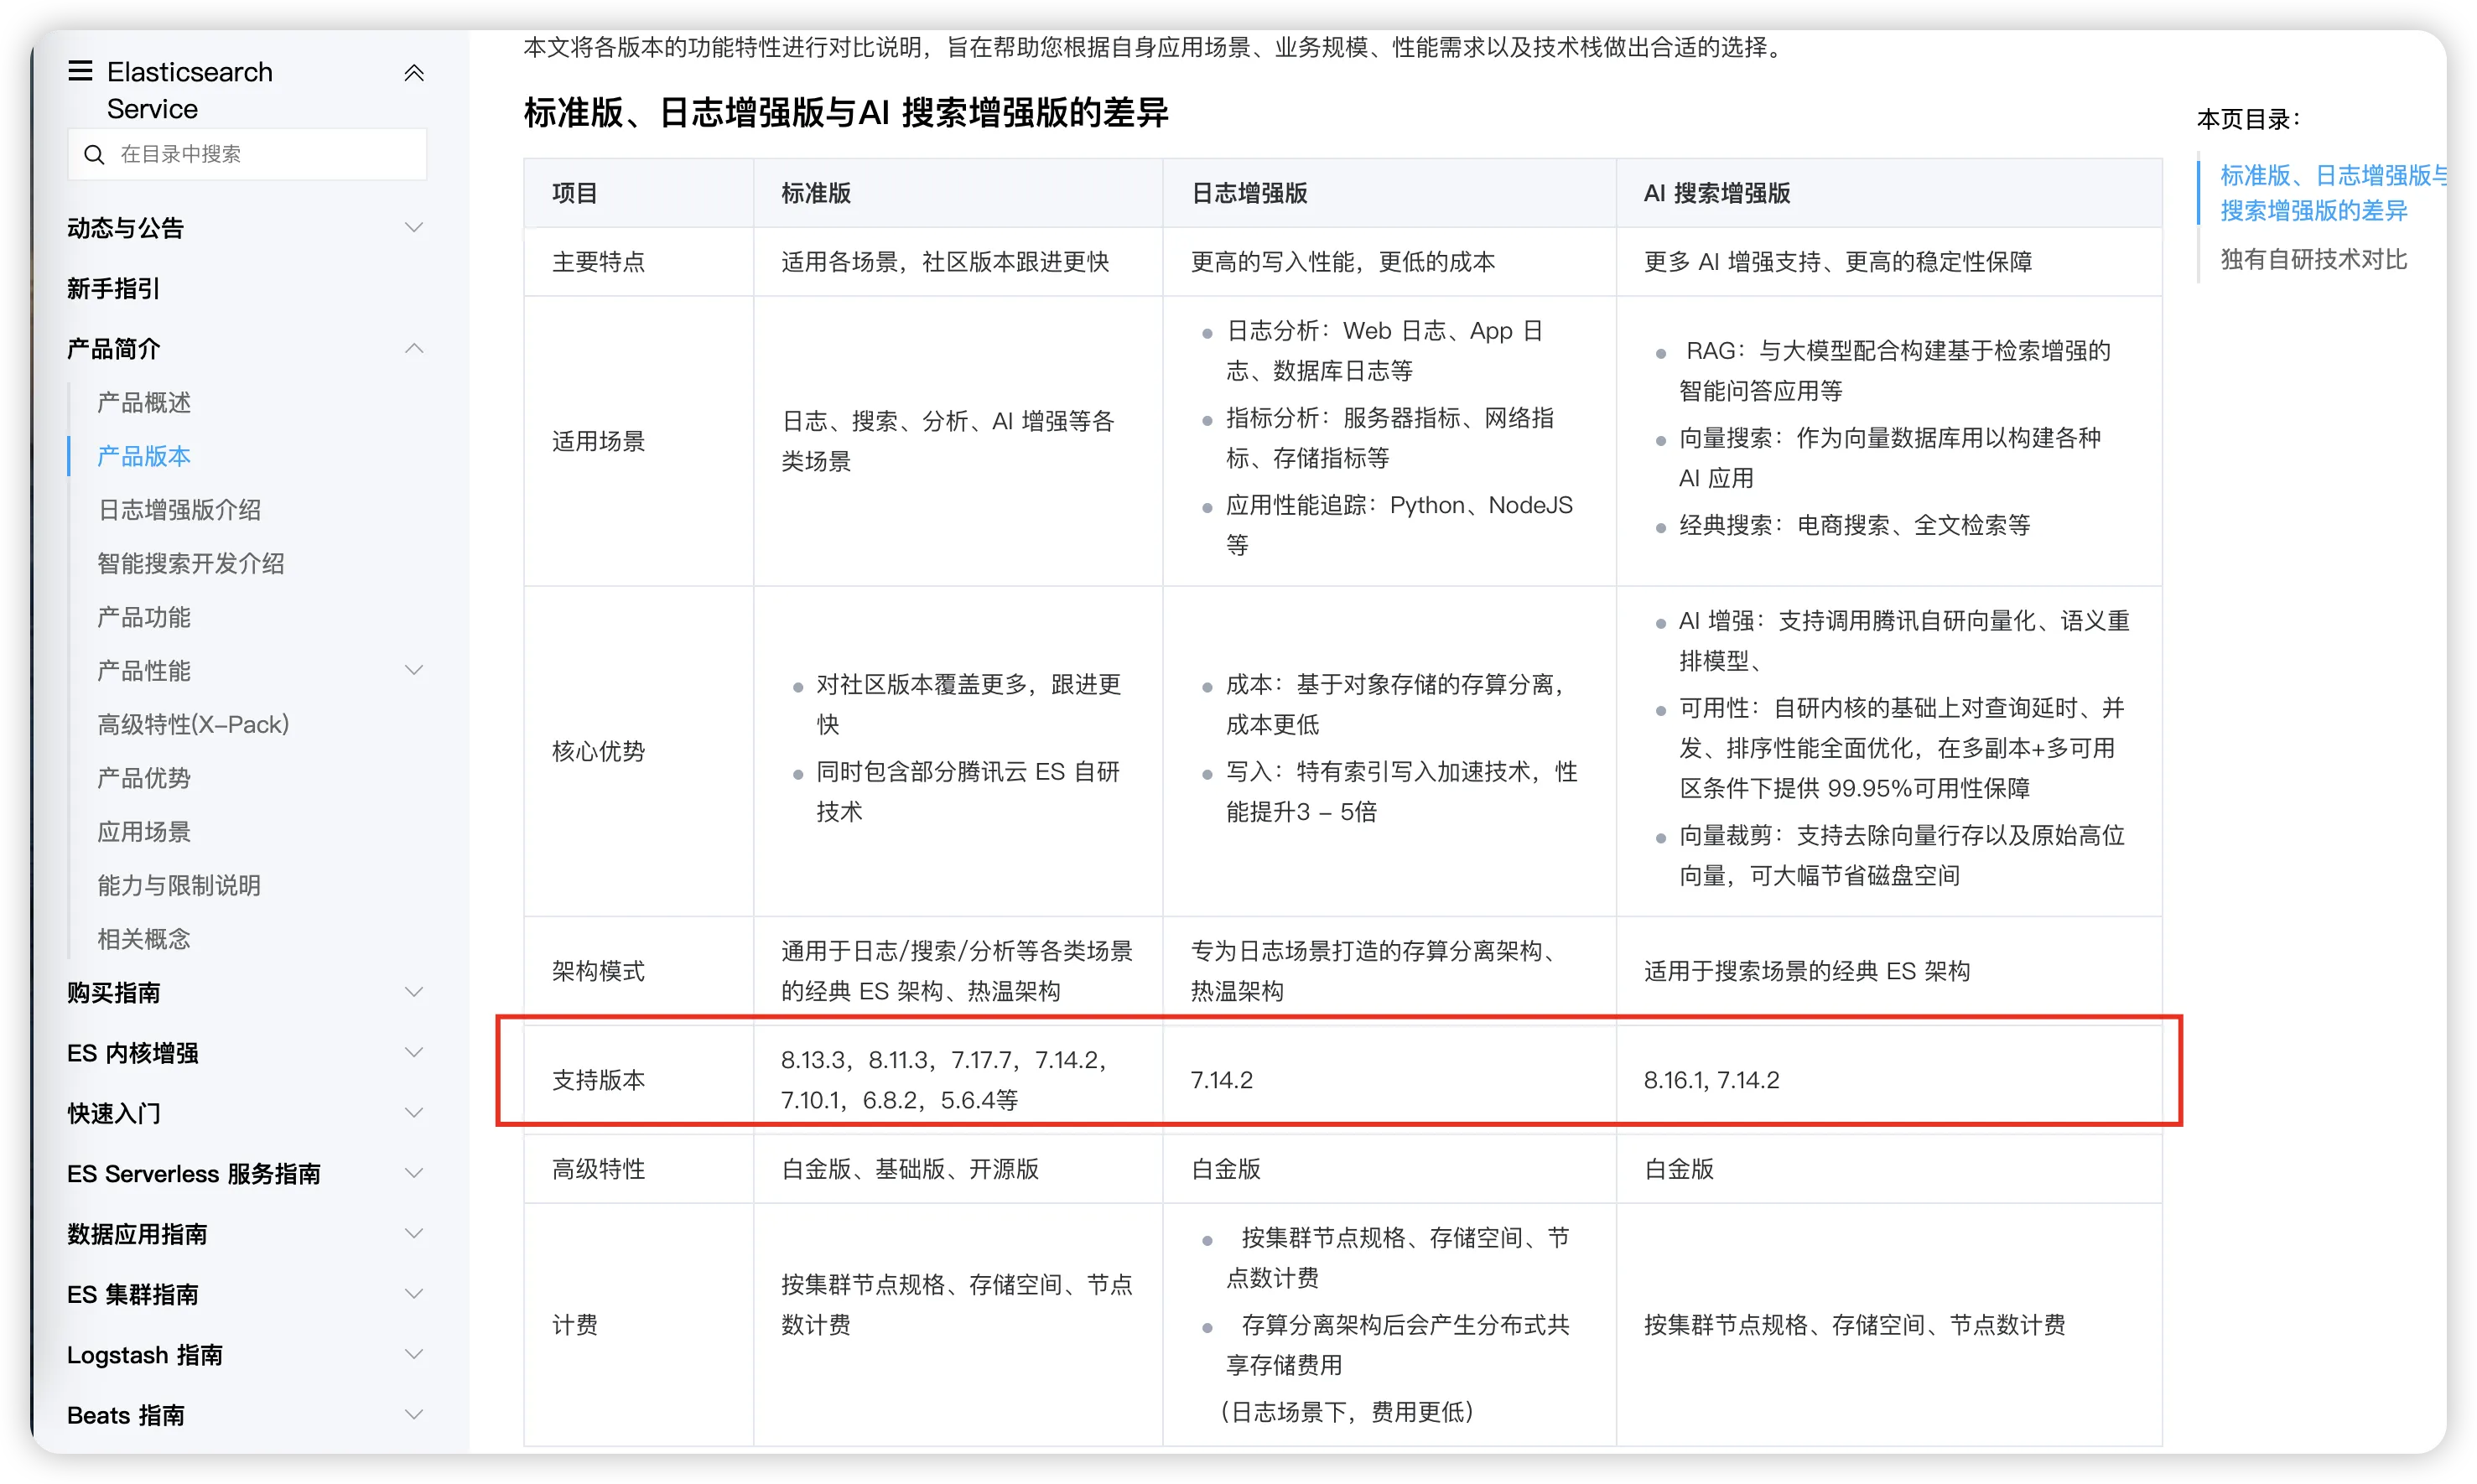Expand the Logstash 指南 section chevron

tap(414, 1354)
